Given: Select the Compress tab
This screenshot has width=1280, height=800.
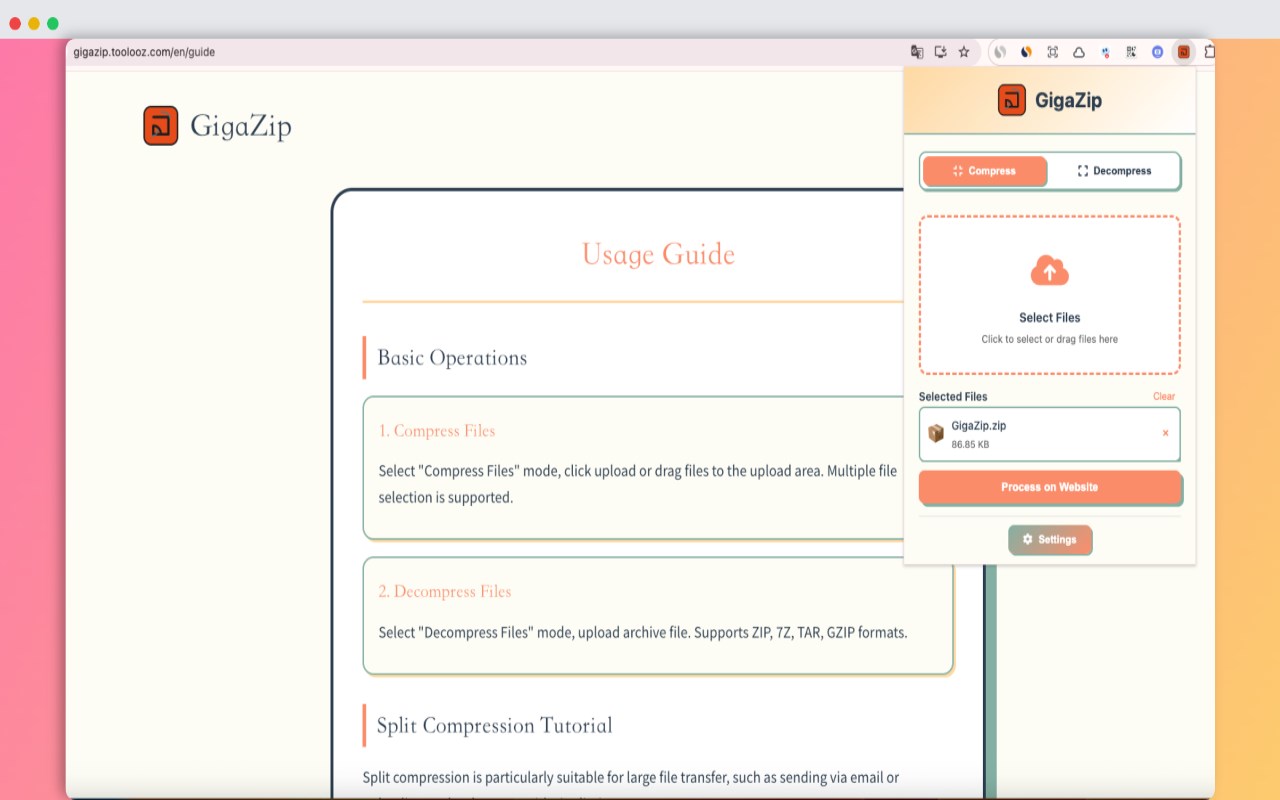Looking at the screenshot, I should pos(985,171).
